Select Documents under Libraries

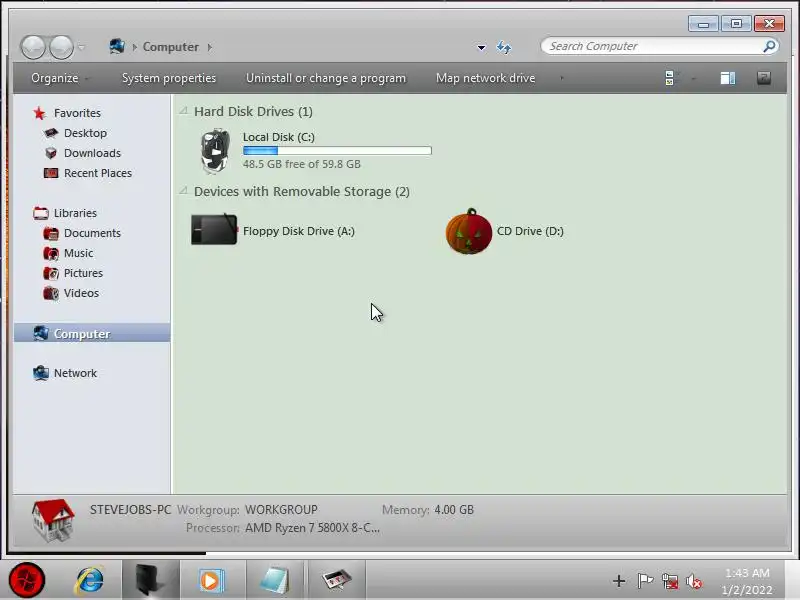pyautogui.click(x=92, y=233)
